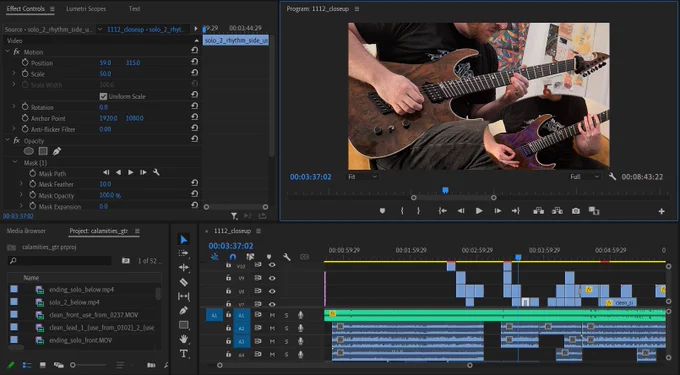Switch to Media Browser tab
680x375 pixels.
(26, 231)
